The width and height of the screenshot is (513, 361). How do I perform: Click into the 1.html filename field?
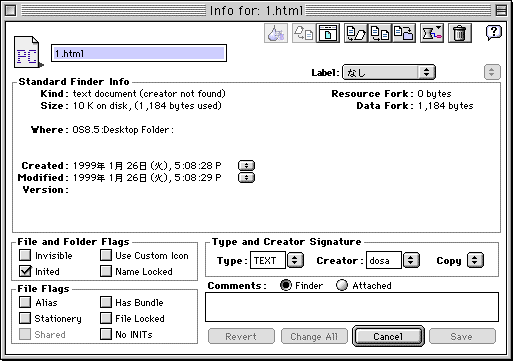[x=139, y=53]
